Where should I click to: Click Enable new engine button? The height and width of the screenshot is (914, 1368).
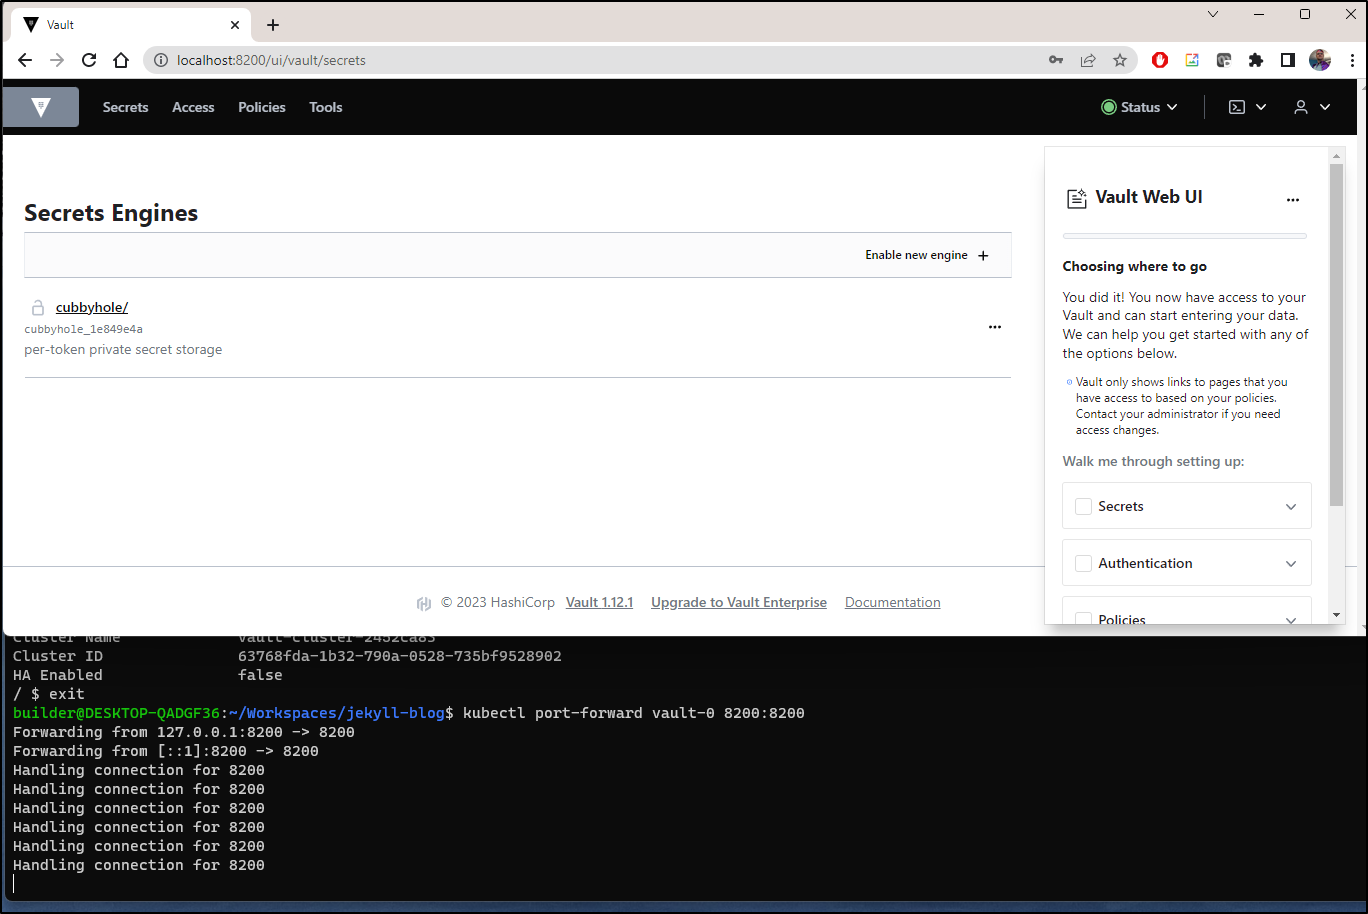927,255
